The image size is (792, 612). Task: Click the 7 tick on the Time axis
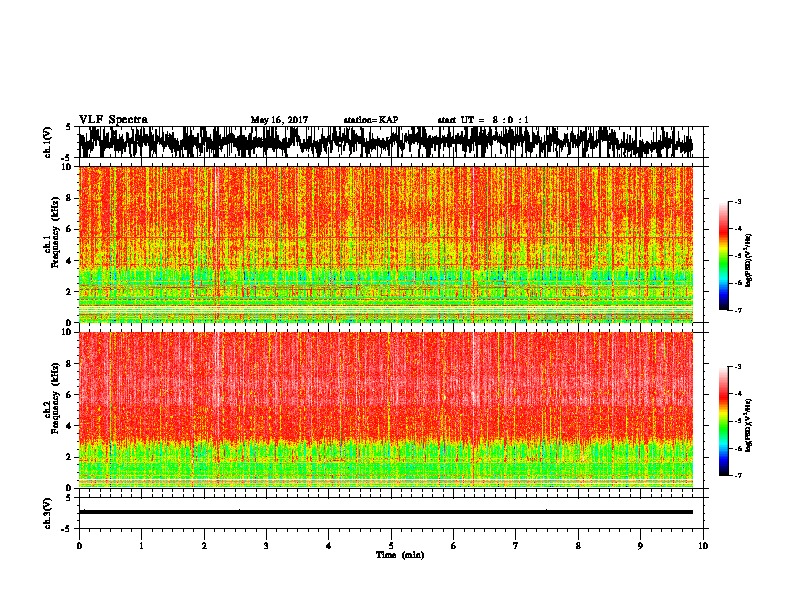coord(516,546)
